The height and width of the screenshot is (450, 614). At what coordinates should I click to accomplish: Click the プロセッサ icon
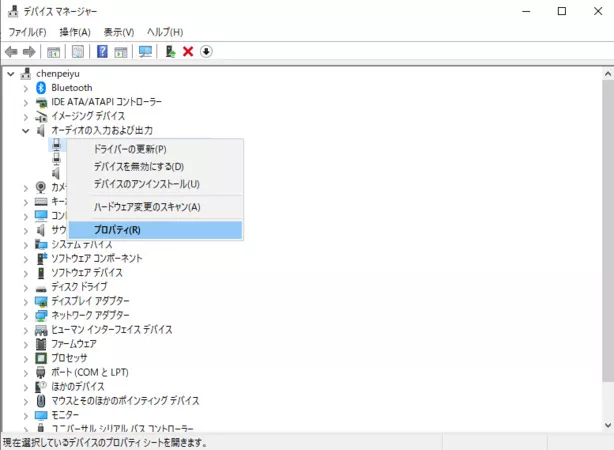tap(41, 358)
